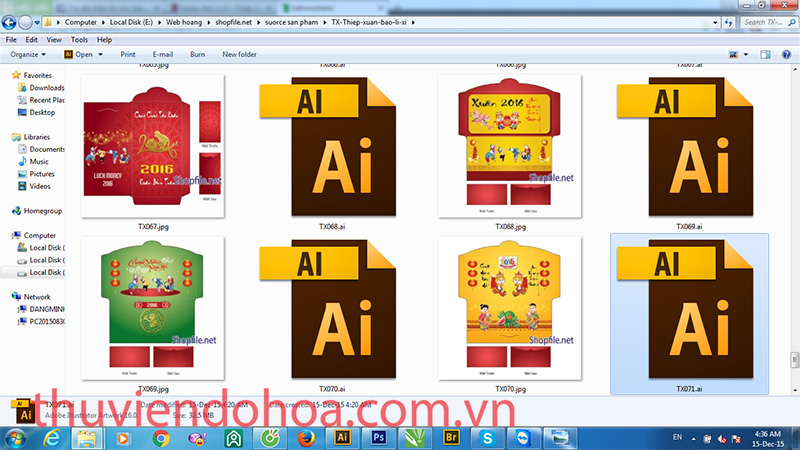Click the Forward navigation arrow
The width and height of the screenshot is (800, 450).
point(25,22)
